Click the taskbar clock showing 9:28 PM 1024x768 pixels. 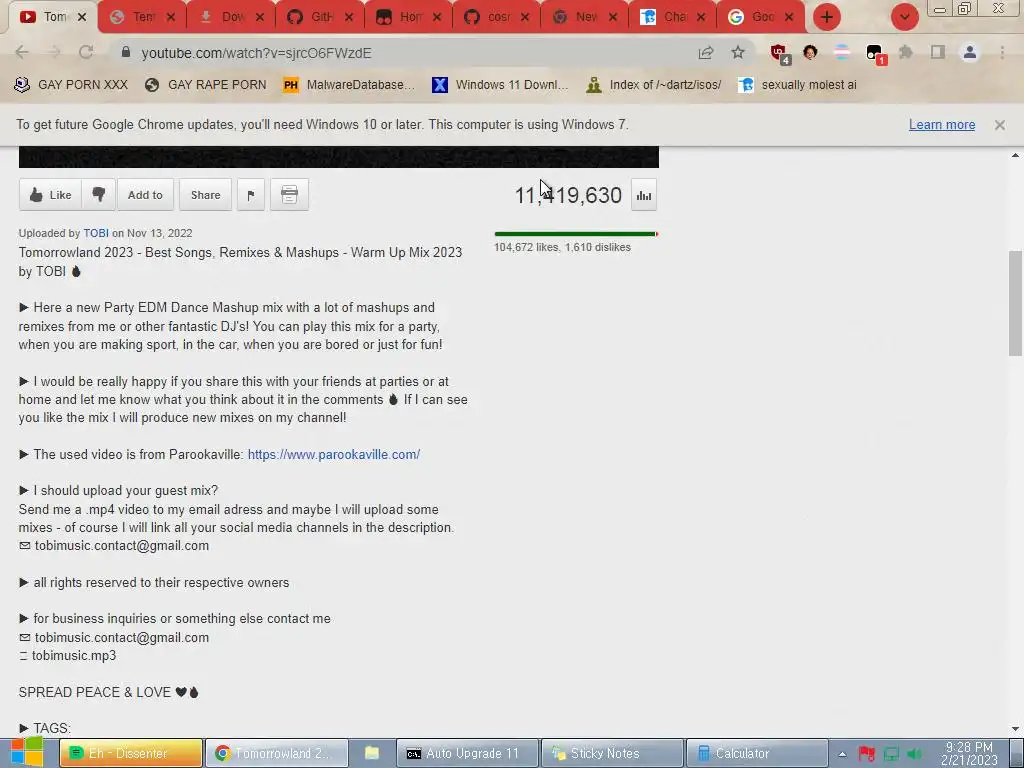[x=969, y=753]
